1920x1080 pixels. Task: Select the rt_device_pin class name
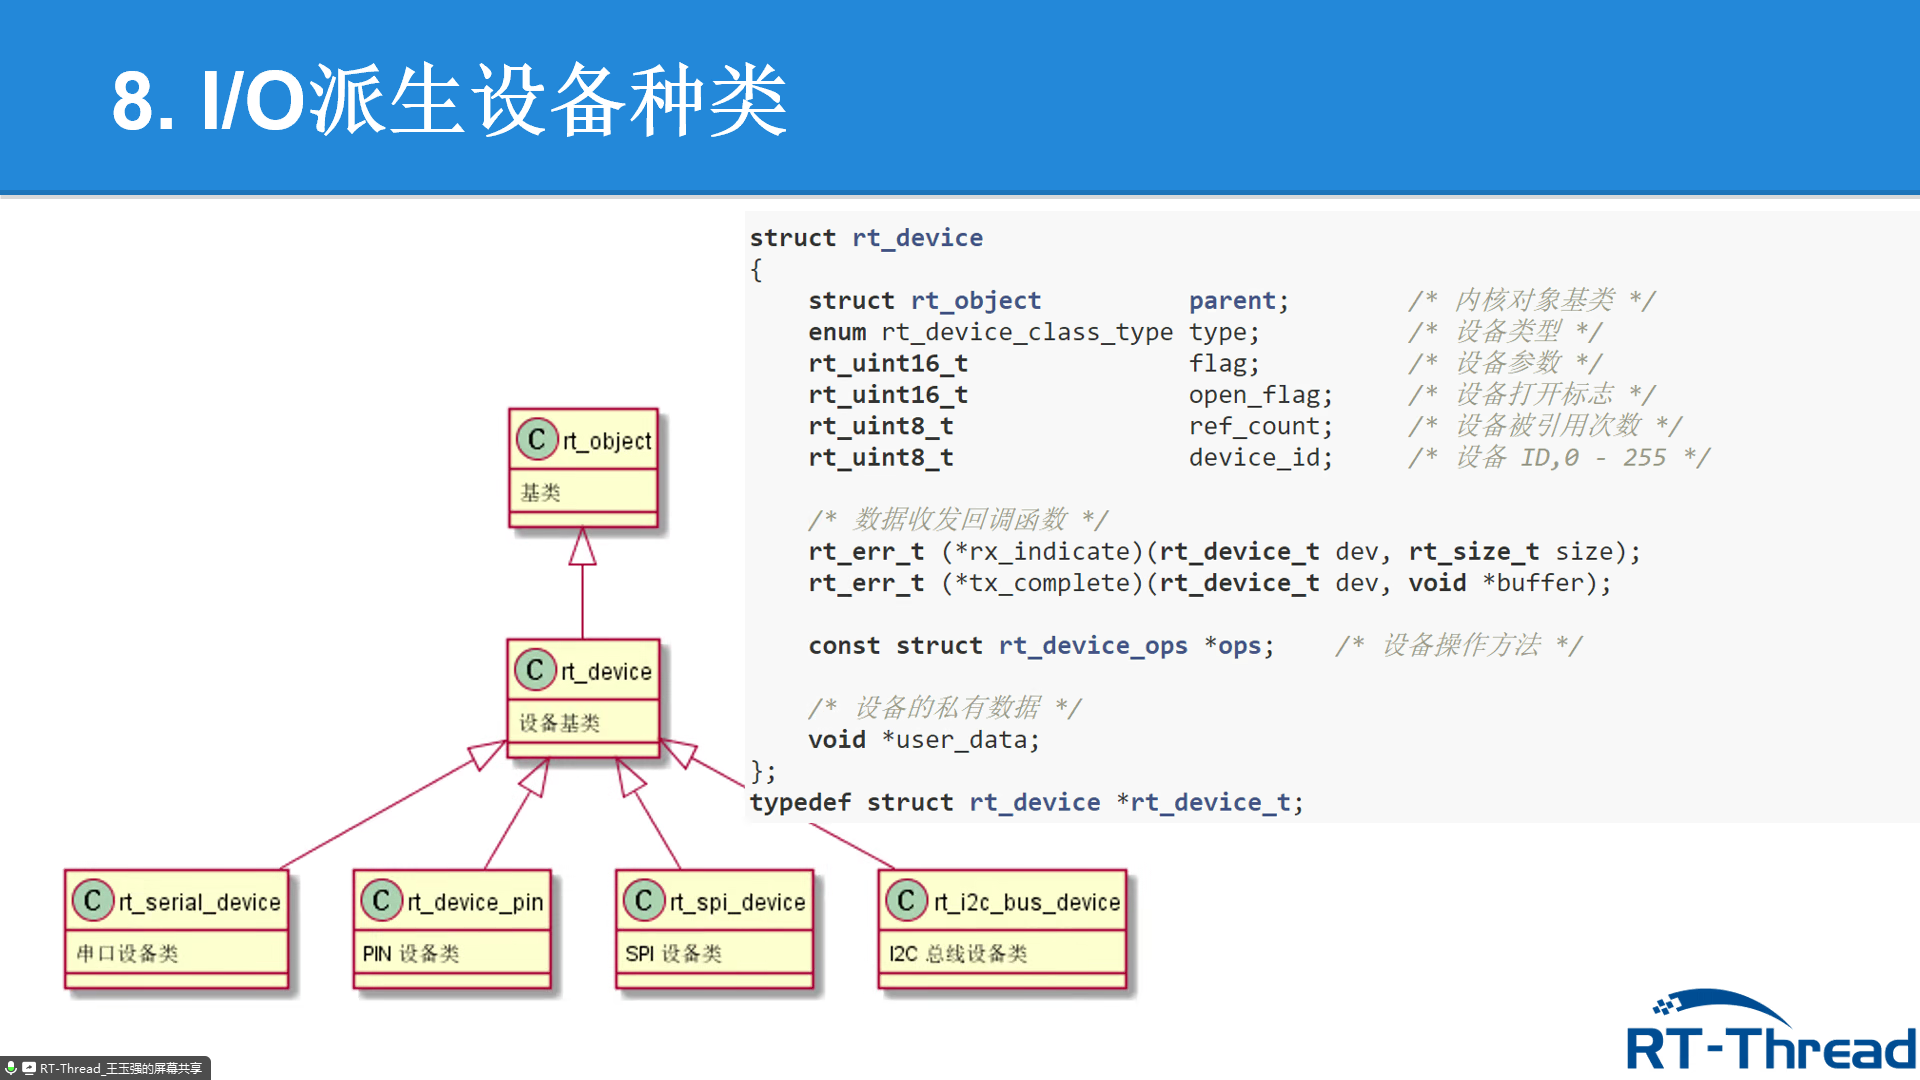click(x=475, y=902)
